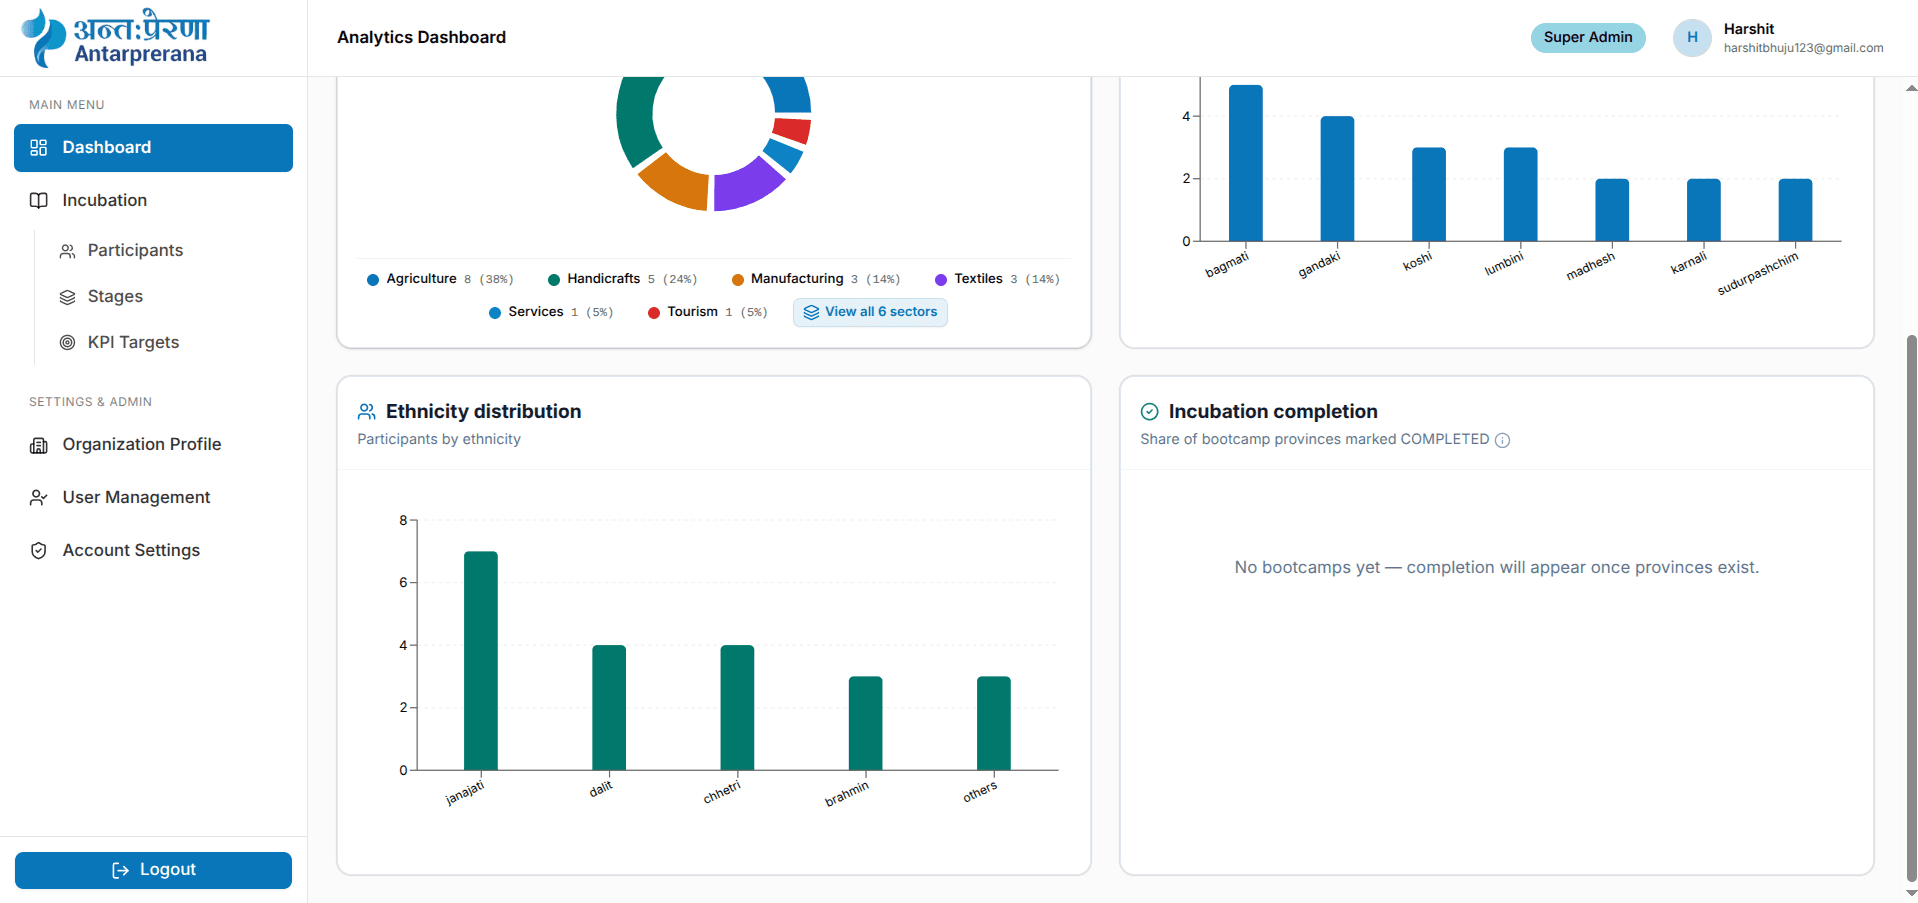Click the Logout button
Viewport: 1918px width, 903px height.
coord(153,870)
